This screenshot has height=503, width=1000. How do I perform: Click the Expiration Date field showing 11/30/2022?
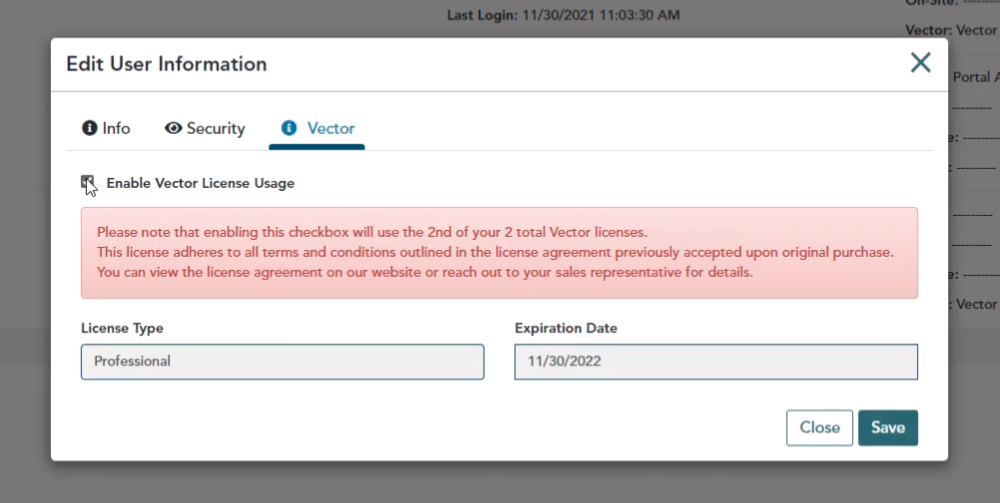click(716, 361)
